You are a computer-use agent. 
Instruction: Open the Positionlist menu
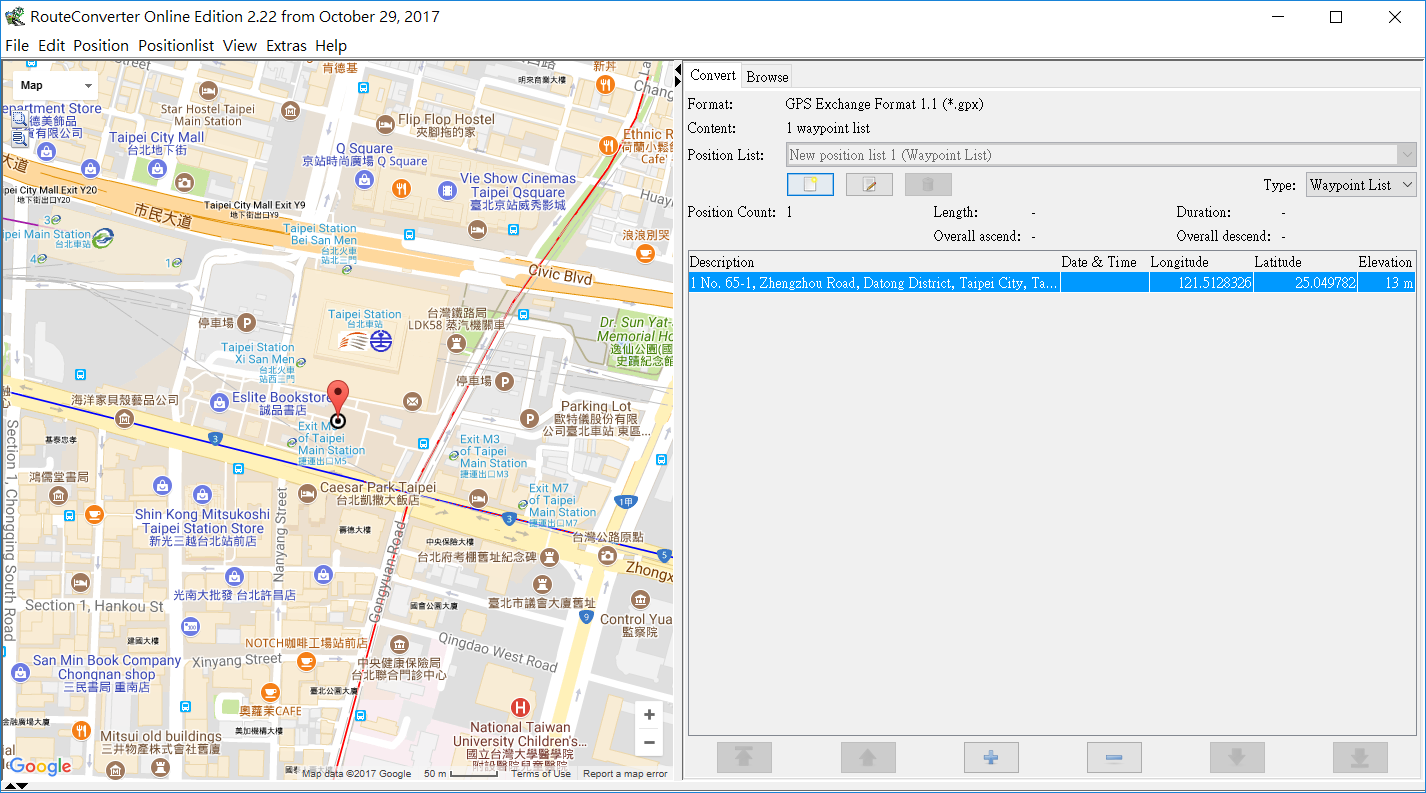[176, 45]
